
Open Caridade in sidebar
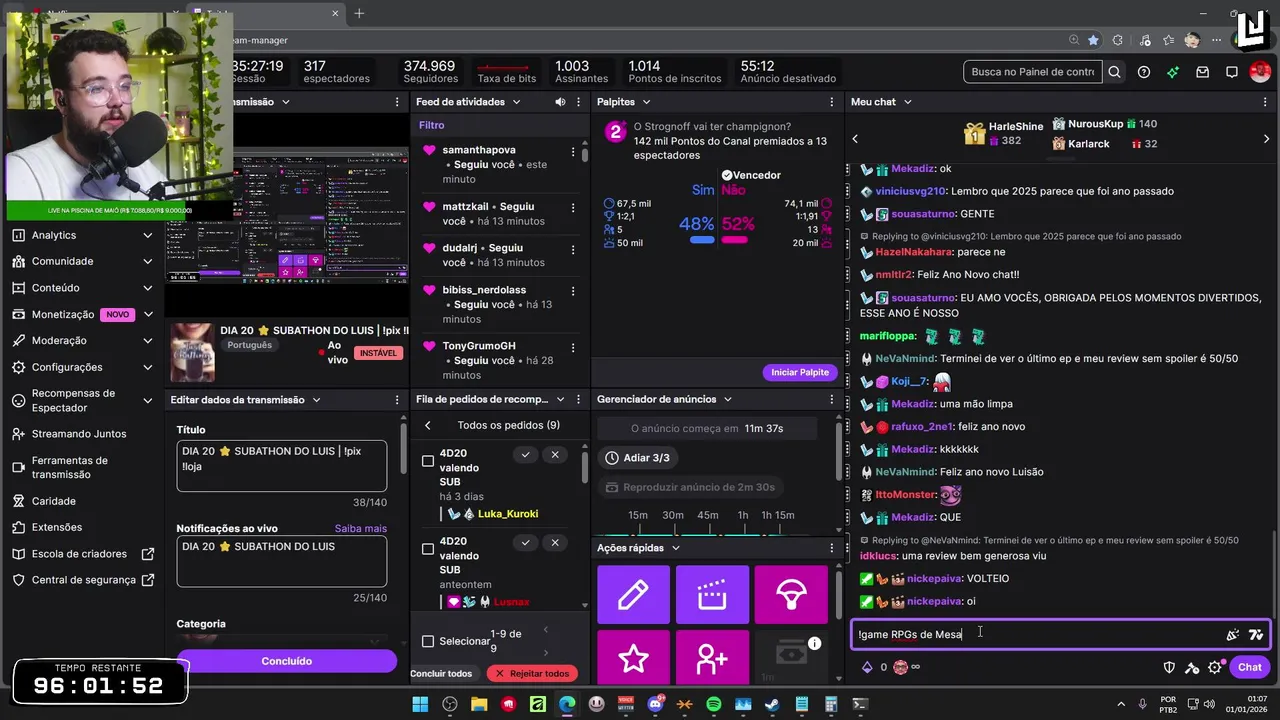click(54, 501)
